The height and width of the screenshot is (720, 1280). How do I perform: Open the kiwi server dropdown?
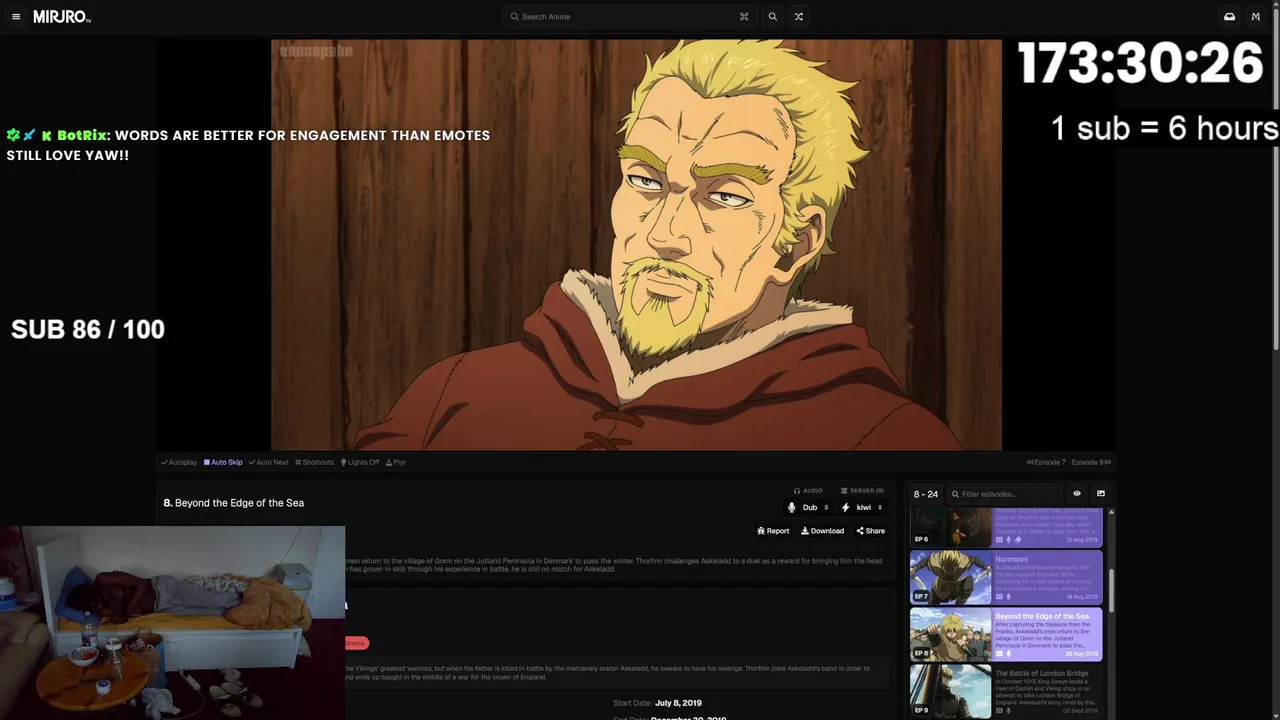pyautogui.click(x=862, y=508)
